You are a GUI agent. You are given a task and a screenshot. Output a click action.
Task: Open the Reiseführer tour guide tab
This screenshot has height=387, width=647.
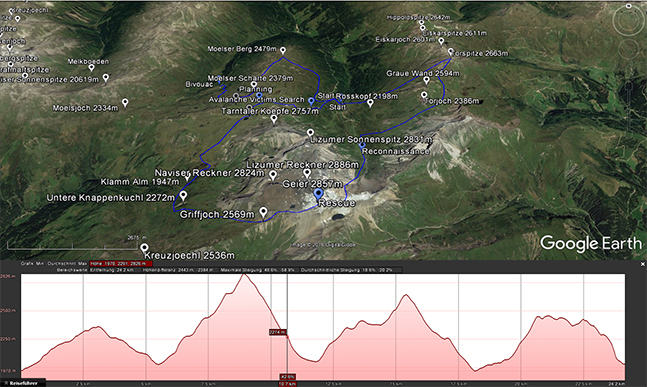coord(23,383)
